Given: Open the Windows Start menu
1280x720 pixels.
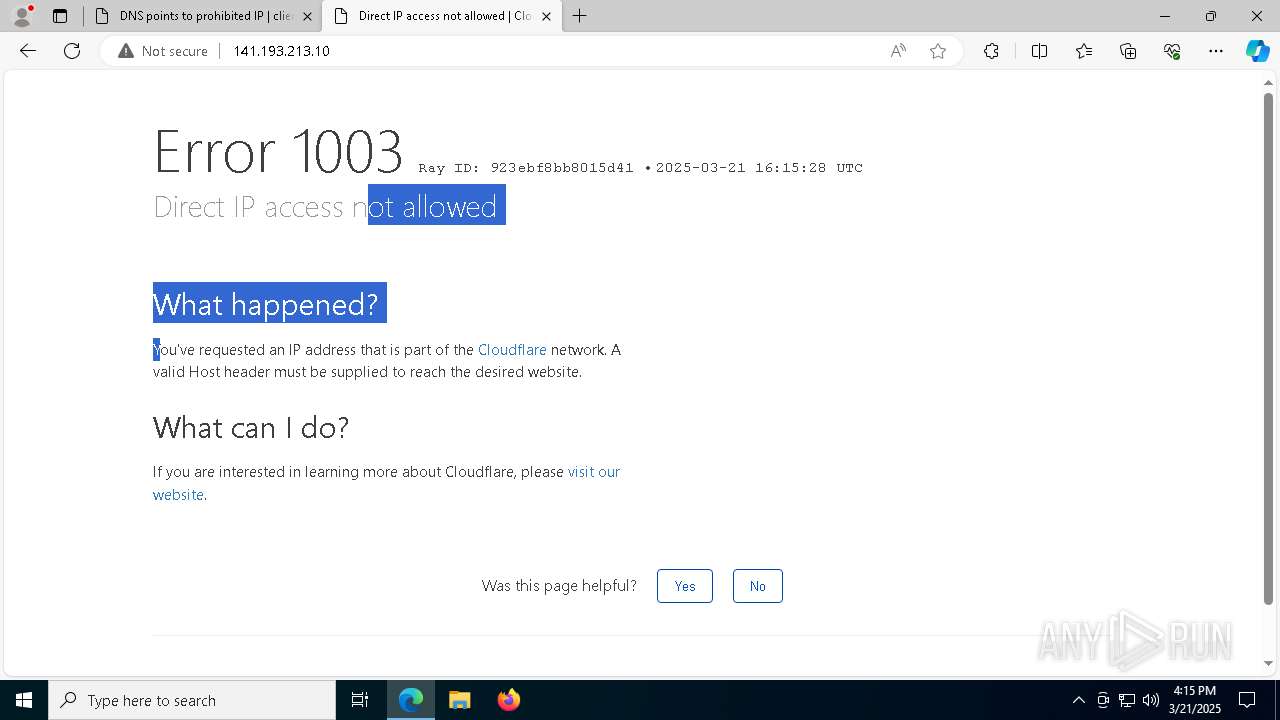Looking at the screenshot, I should (24, 700).
